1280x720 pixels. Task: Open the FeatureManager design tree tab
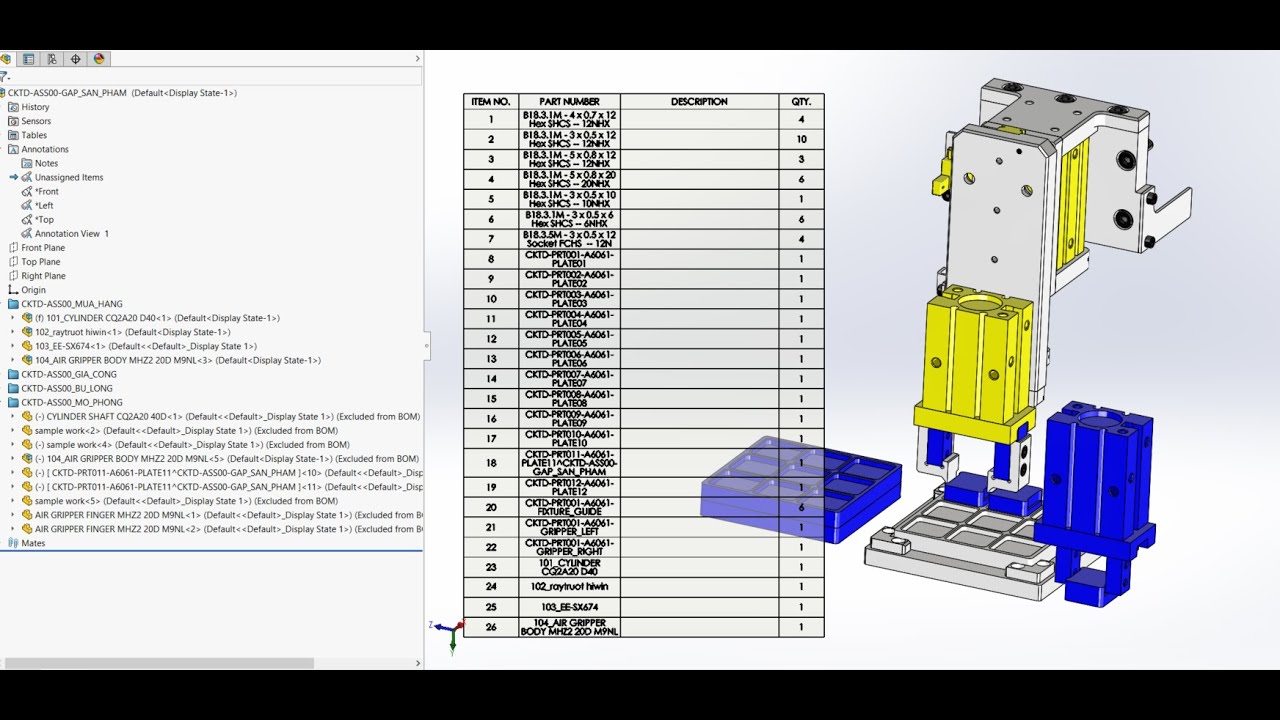point(5,59)
